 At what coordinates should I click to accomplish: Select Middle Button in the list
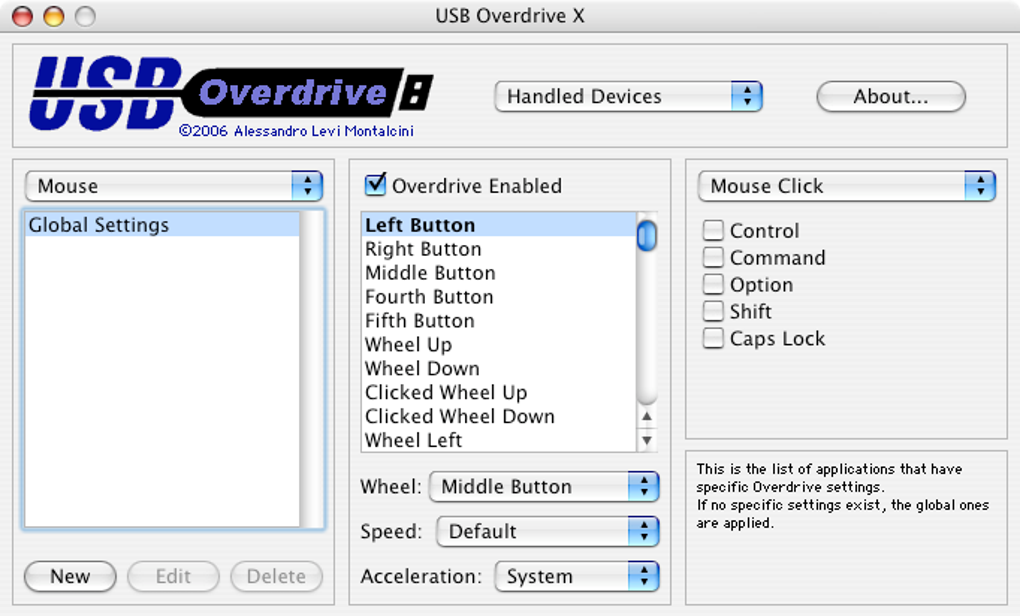click(x=498, y=273)
